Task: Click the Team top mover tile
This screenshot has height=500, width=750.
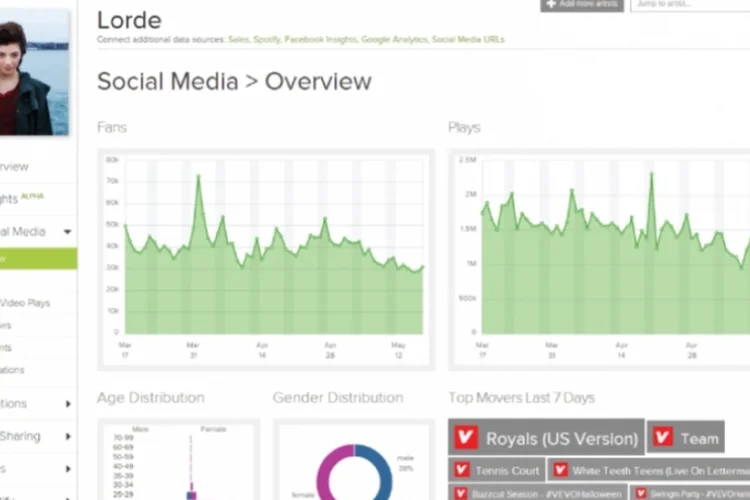Action: (686, 437)
